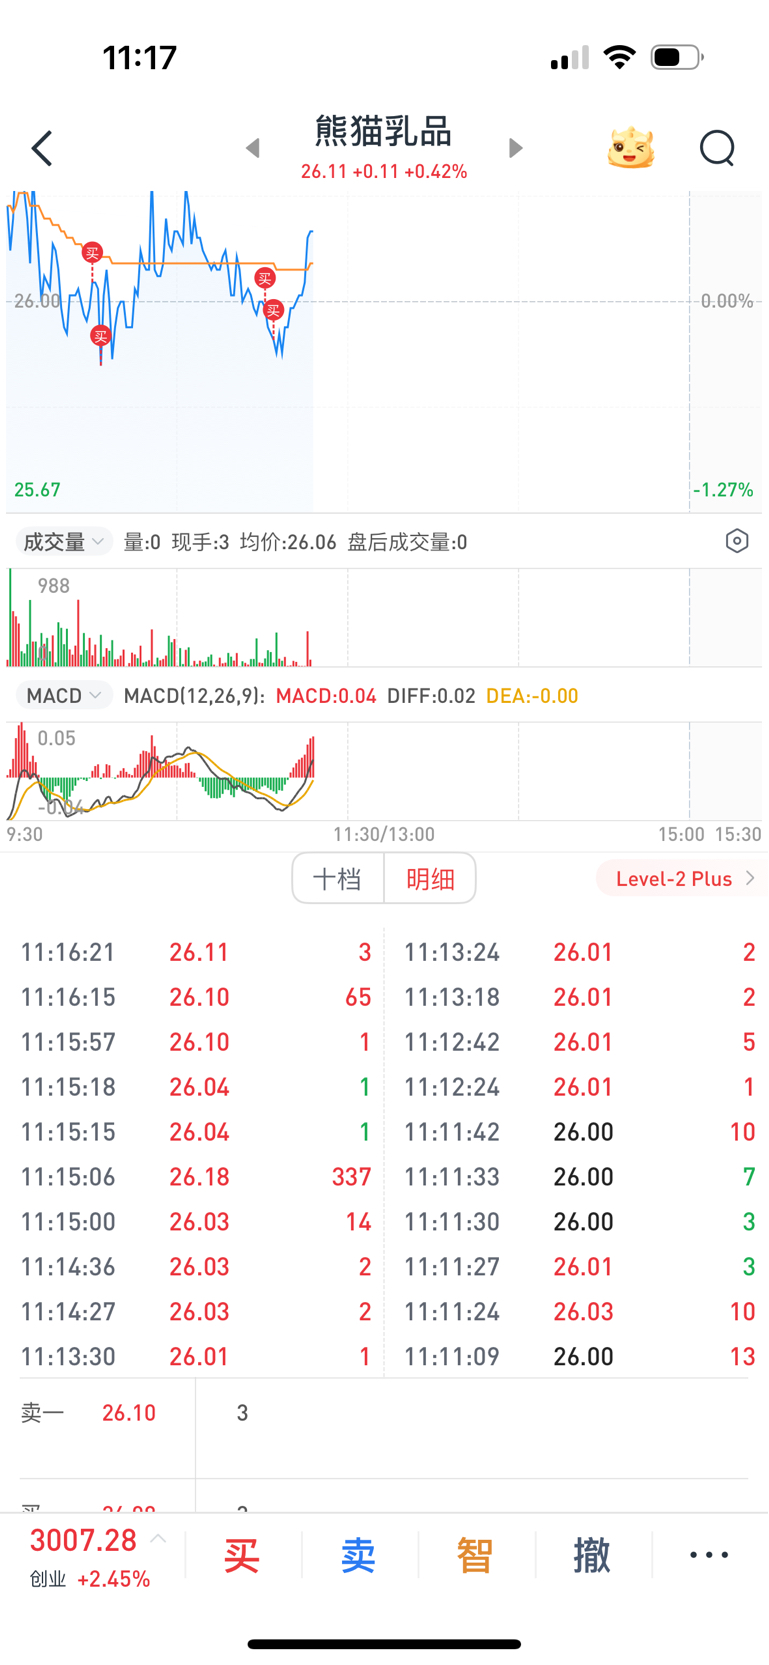Select the 11:11:24 trade at 26.03
The height and width of the screenshot is (1665, 769).
[x=579, y=1312]
